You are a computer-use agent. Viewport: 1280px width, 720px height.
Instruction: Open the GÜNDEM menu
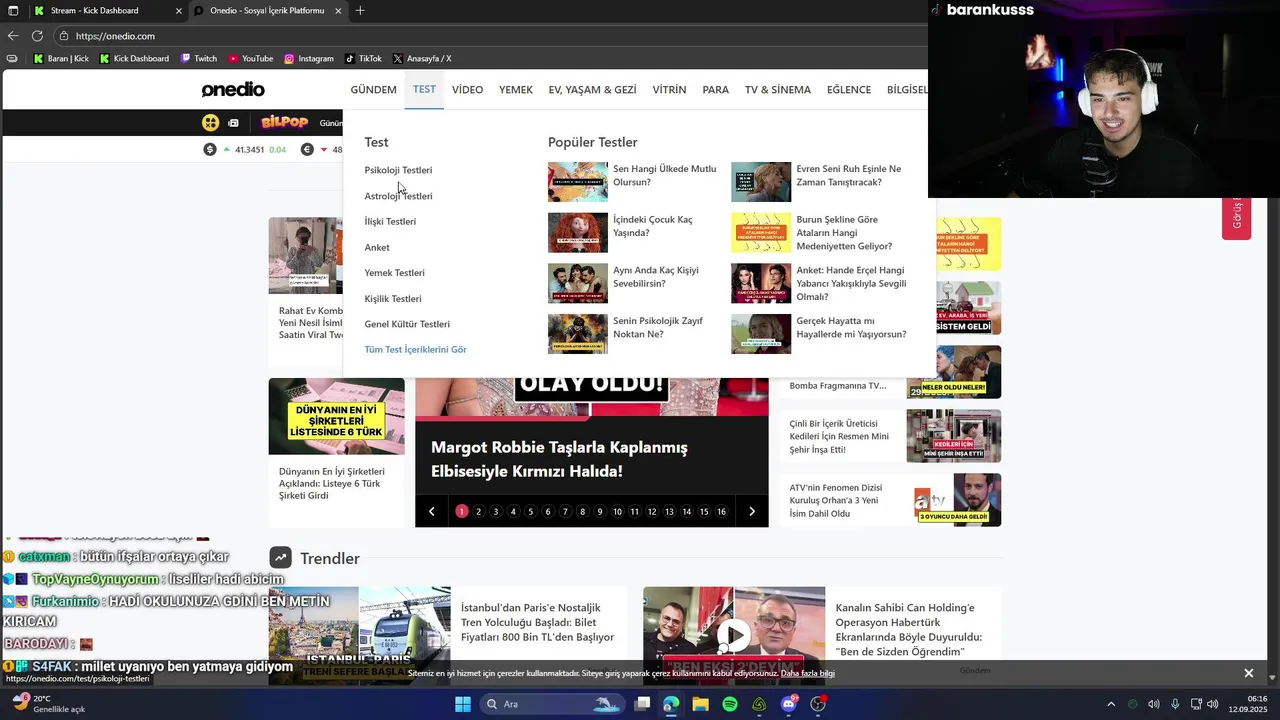point(373,90)
